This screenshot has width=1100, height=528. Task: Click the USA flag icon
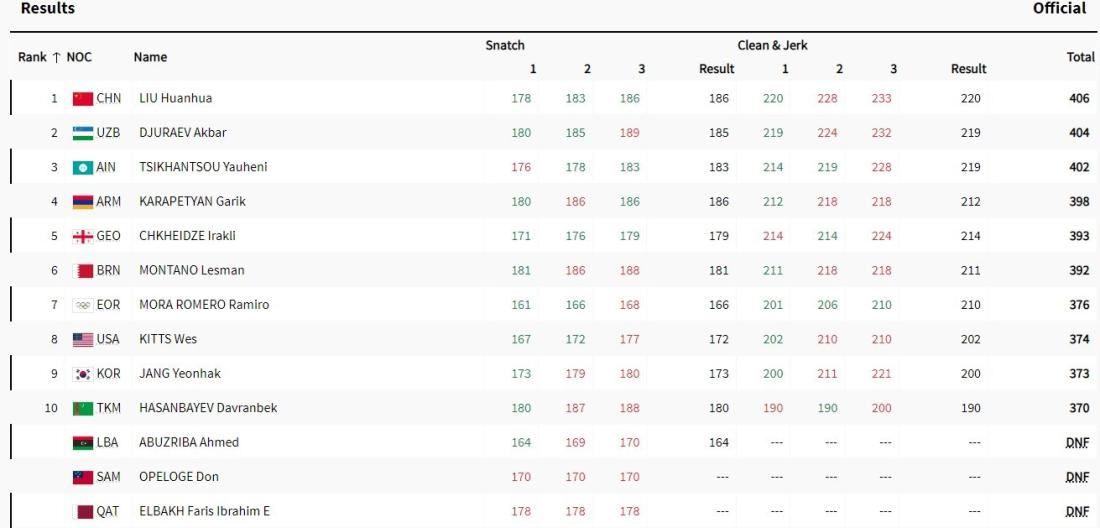[83, 340]
